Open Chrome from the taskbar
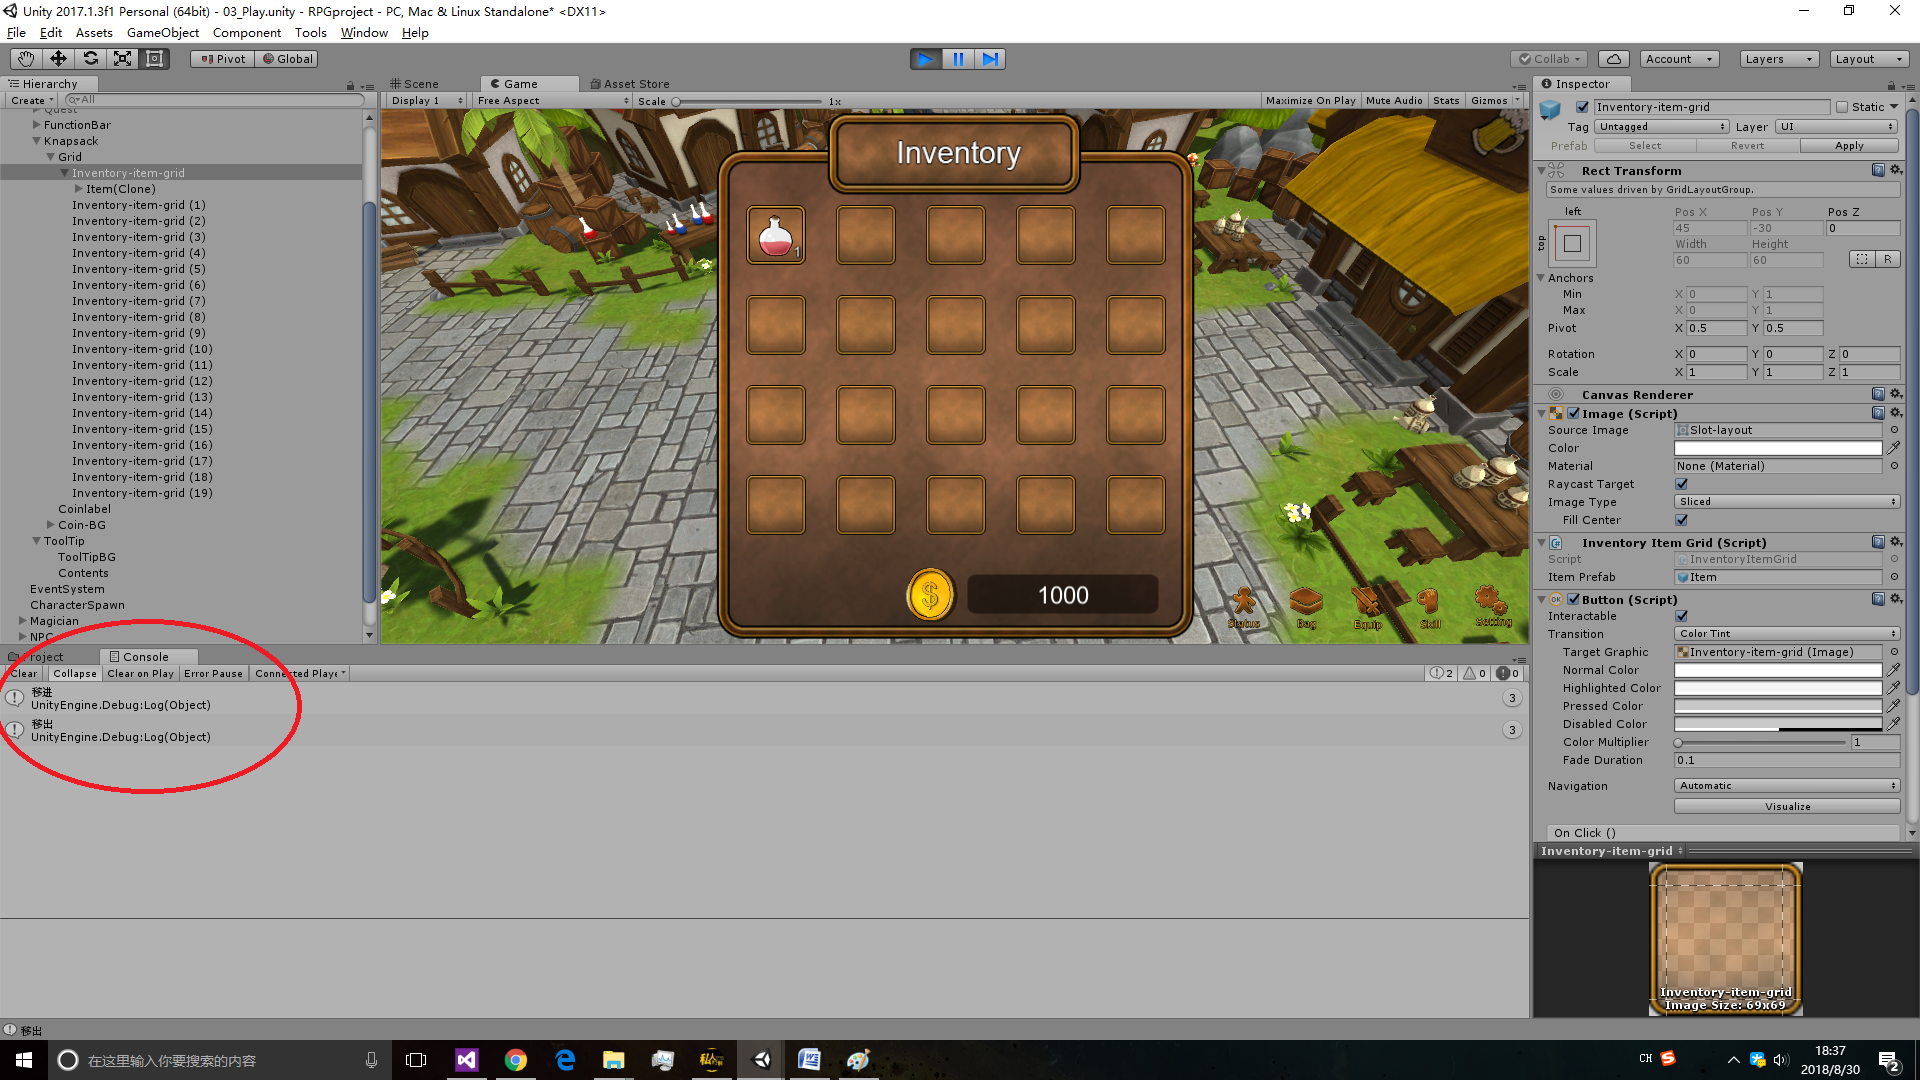 (516, 1060)
